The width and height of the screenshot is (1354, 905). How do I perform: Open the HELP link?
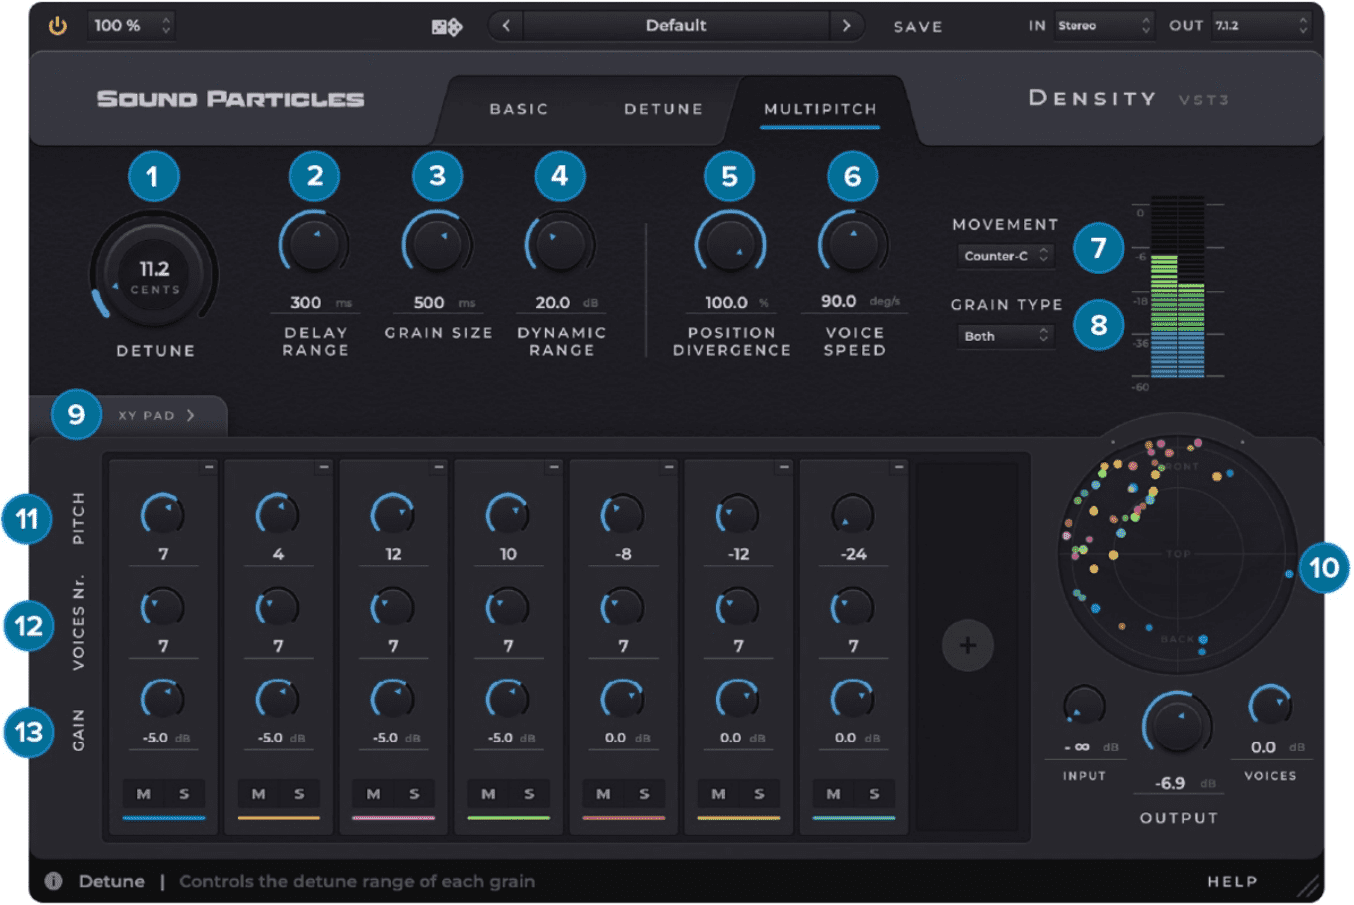pyautogui.click(x=1232, y=882)
